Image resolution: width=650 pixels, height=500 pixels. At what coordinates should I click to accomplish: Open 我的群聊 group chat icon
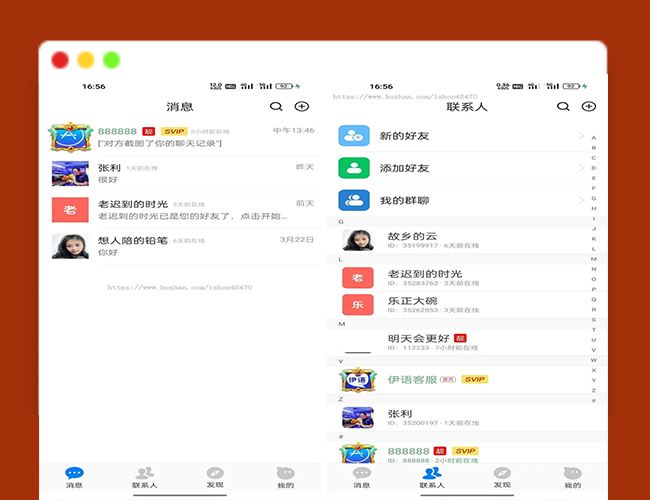click(x=354, y=200)
